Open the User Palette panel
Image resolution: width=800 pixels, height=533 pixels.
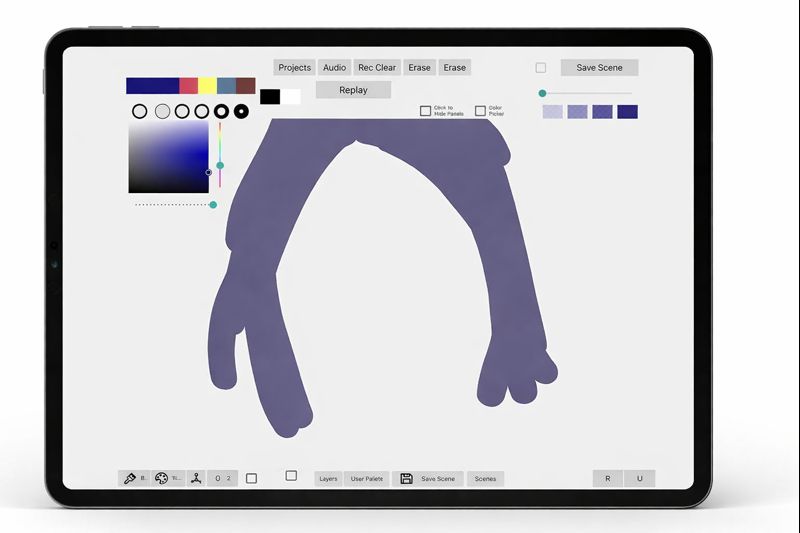367,479
